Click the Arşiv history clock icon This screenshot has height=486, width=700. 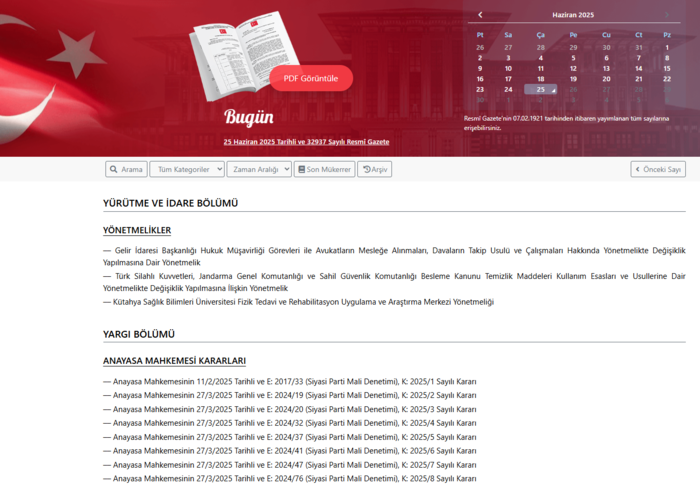pyautogui.click(x=367, y=169)
